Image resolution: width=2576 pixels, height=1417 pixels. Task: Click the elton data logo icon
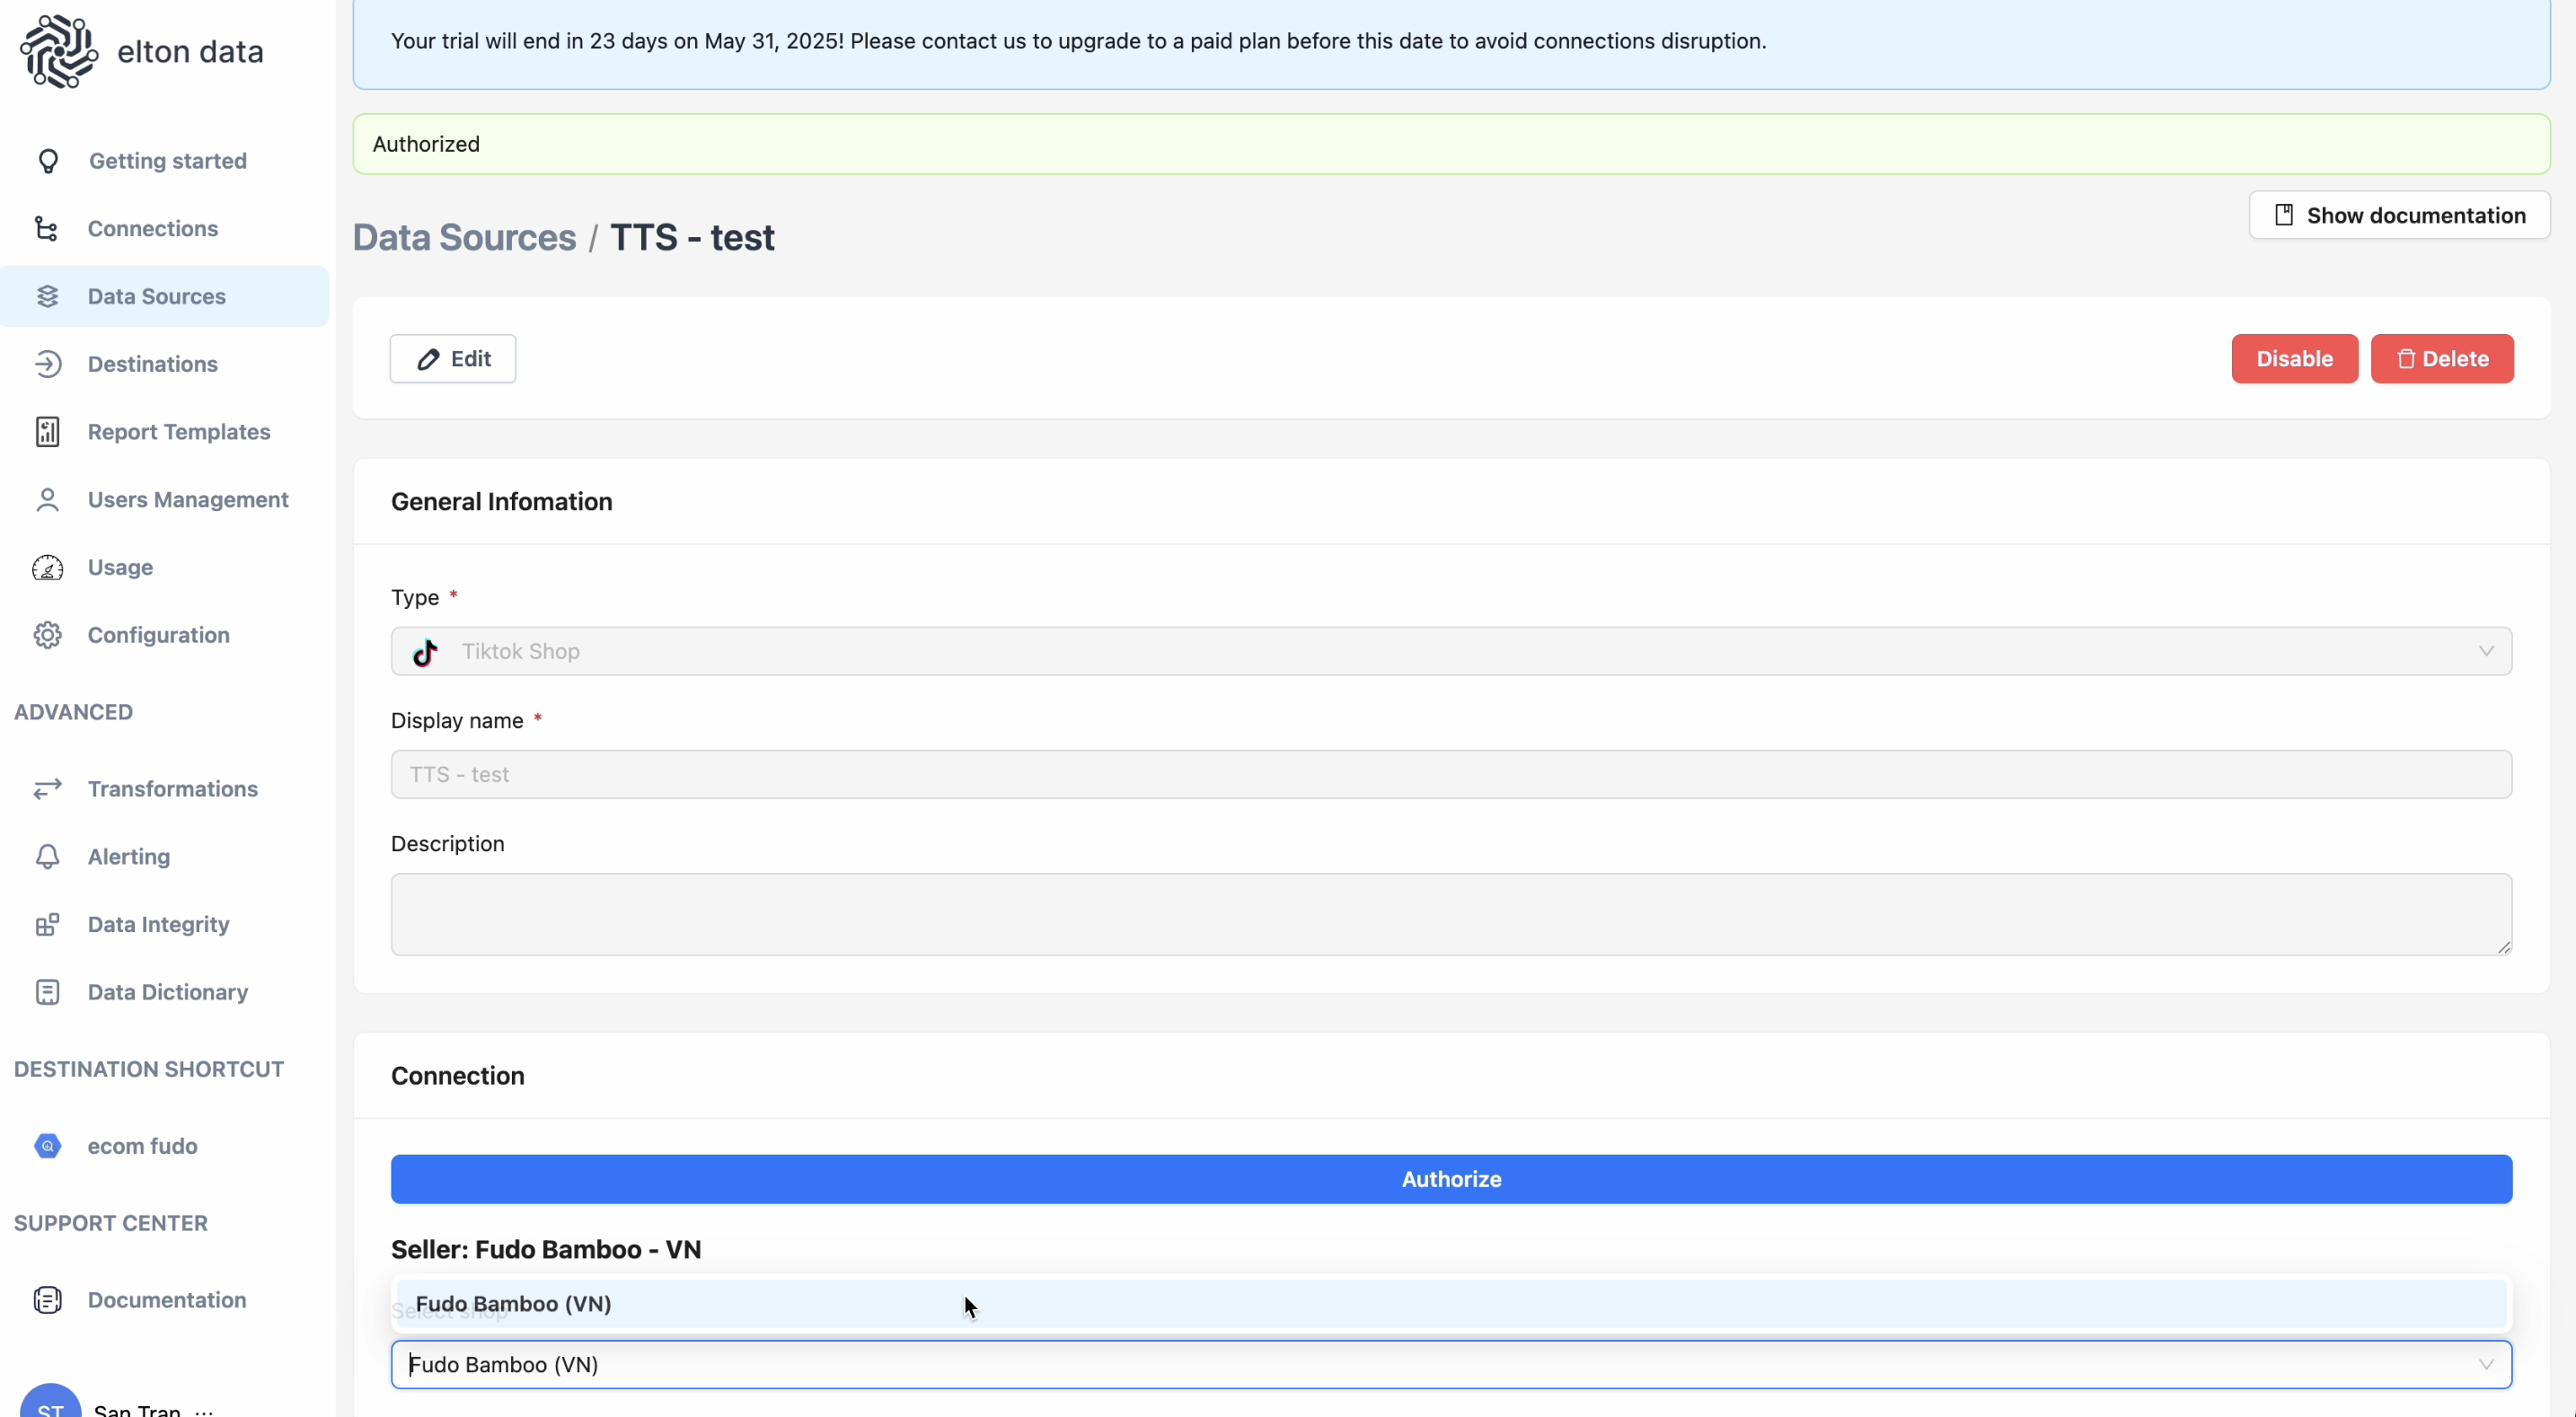tap(59, 51)
